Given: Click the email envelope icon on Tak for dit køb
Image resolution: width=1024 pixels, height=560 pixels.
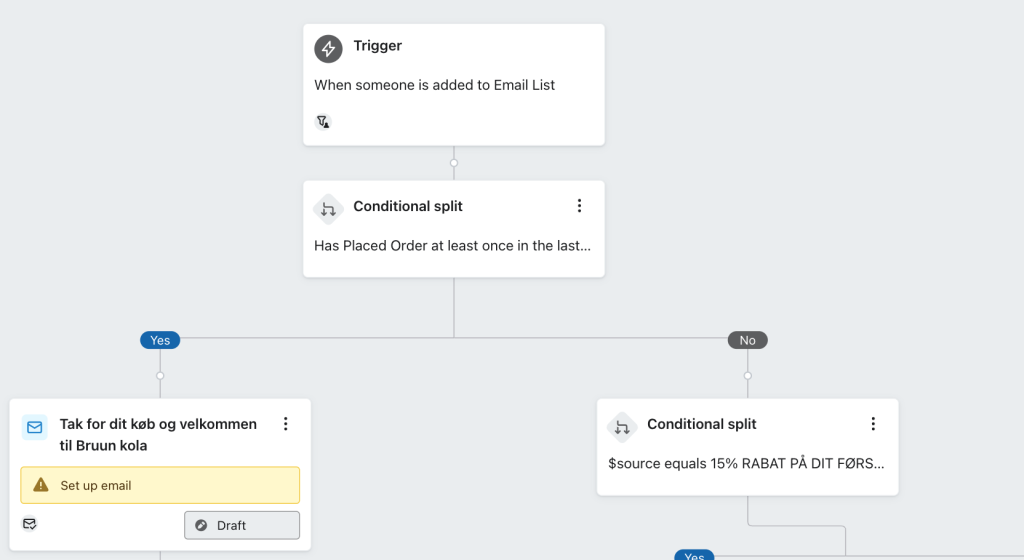Looking at the screenshot, I should pos(35,428).
